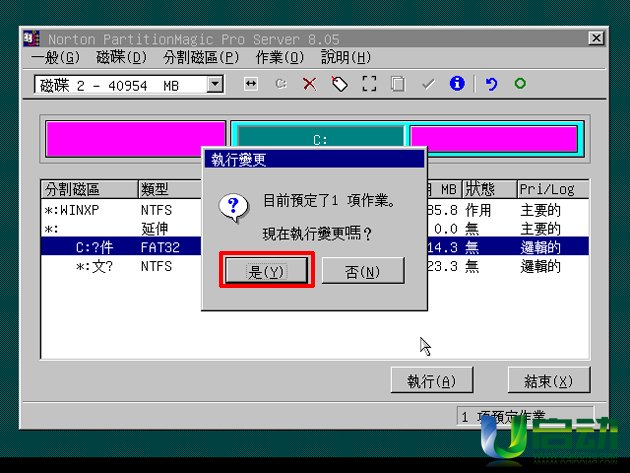Open the 分割磁區(P) menu
This screenshot has height=473, width=630.
click(201, 58)
